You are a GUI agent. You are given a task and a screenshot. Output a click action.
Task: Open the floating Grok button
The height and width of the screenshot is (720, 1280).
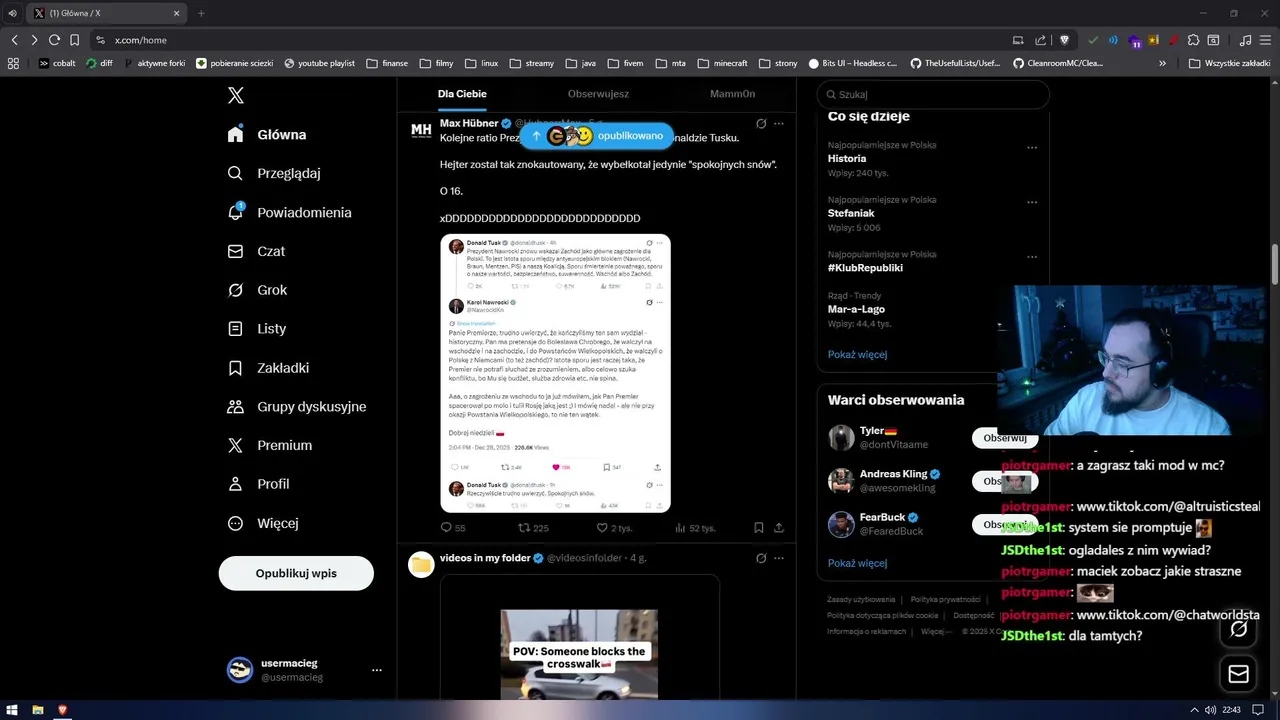pos(1239,629)
